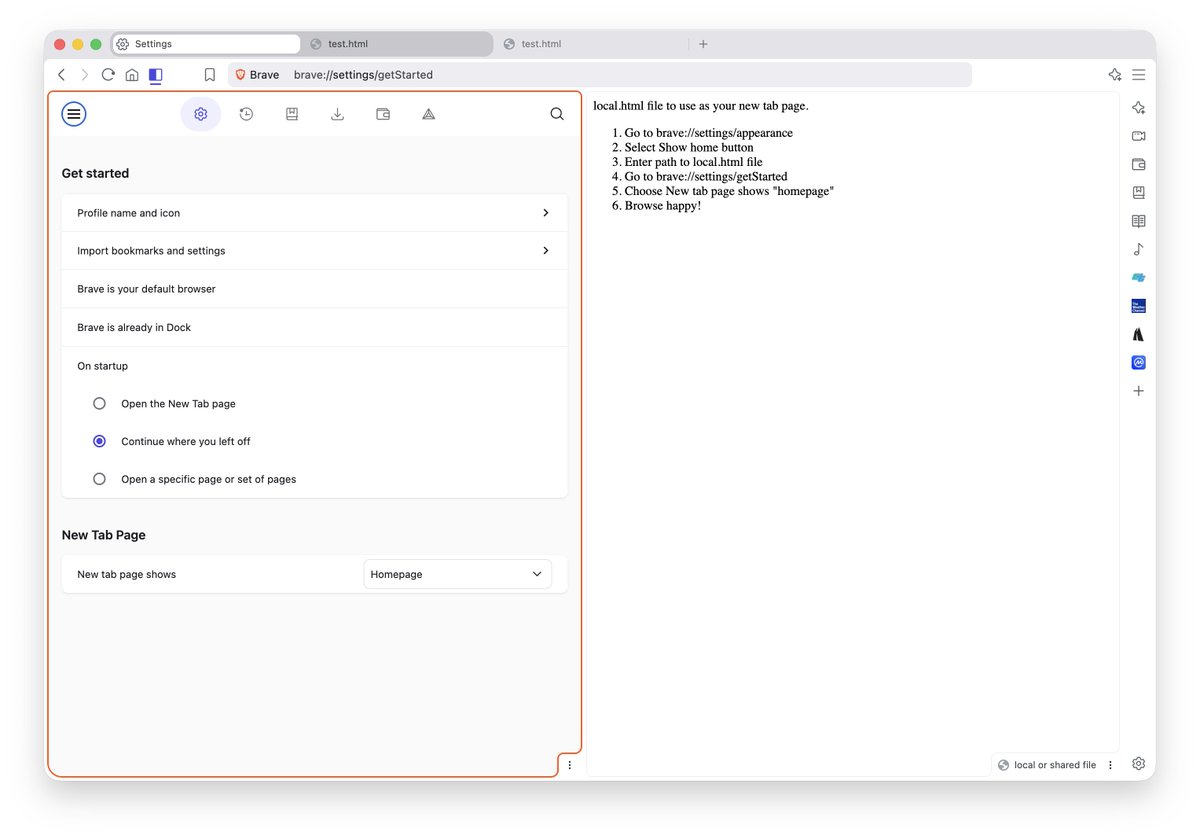Viewport: 1200px width, 839px height.
Task: Click the Get started heading
Action: click(x=95, y=173)
